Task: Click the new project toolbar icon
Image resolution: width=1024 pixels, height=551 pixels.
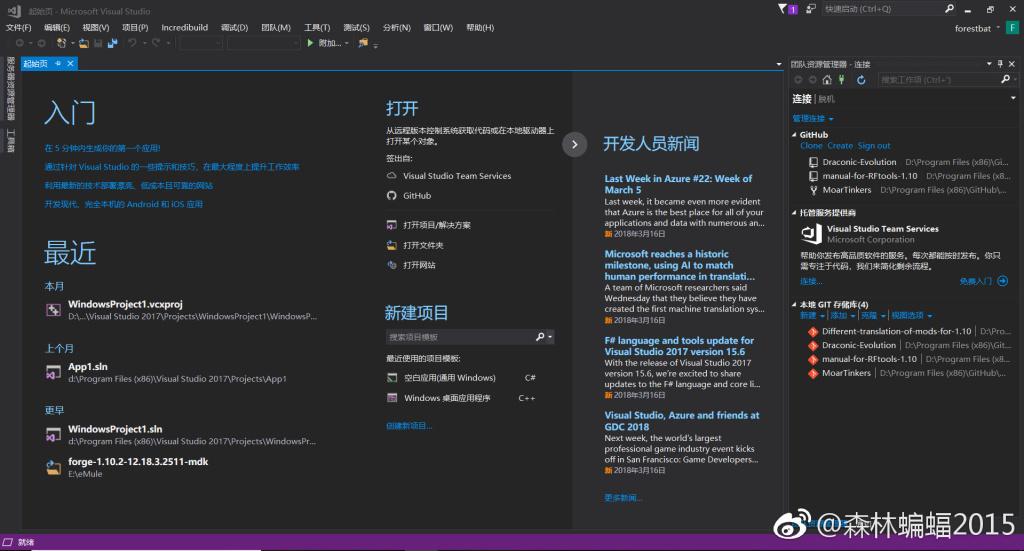Action: click(x=61, y=43)
